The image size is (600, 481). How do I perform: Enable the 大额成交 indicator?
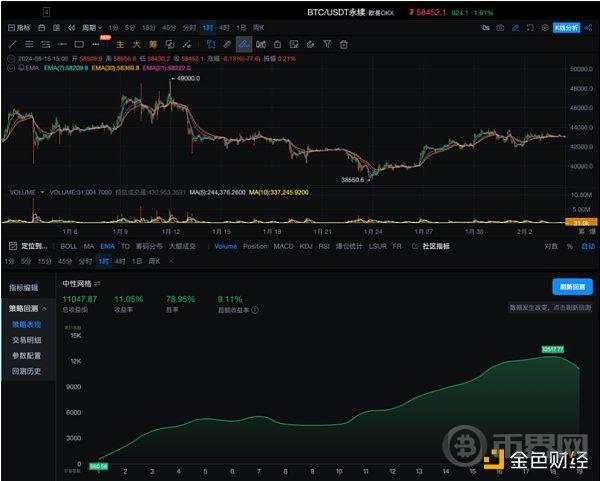(x=182, y=246)
